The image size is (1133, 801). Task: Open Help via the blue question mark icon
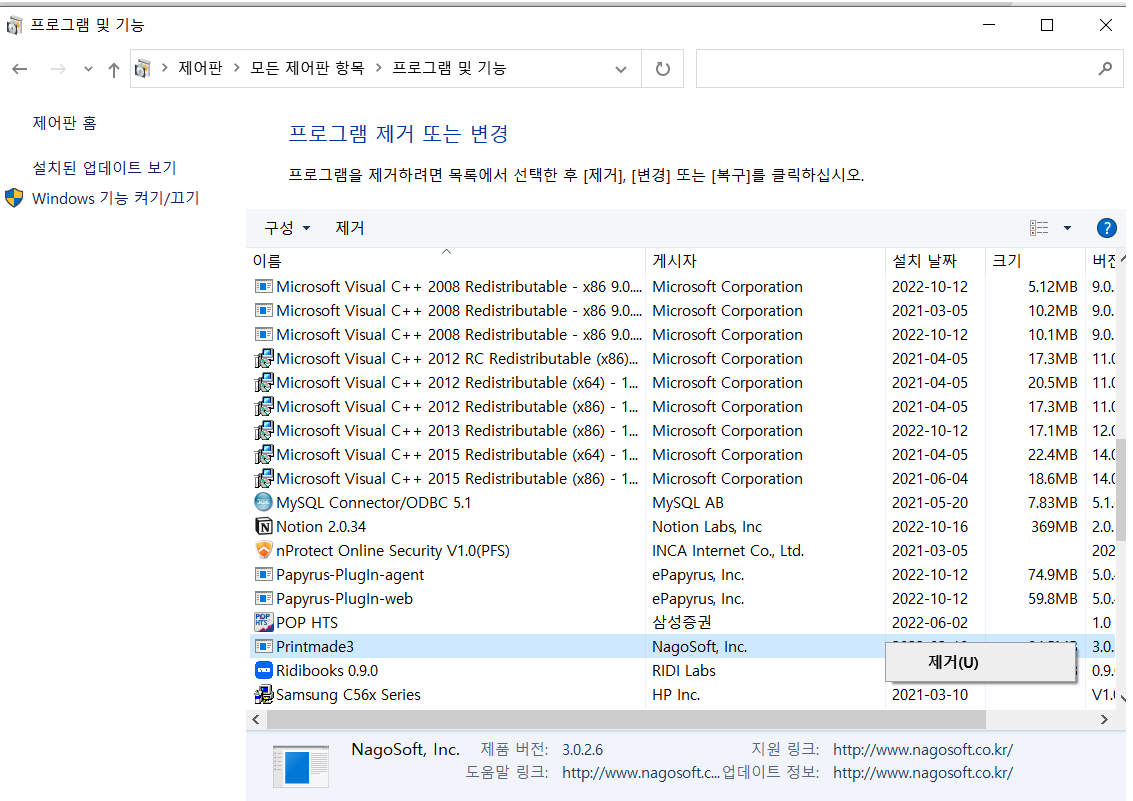click(1106, 227)
